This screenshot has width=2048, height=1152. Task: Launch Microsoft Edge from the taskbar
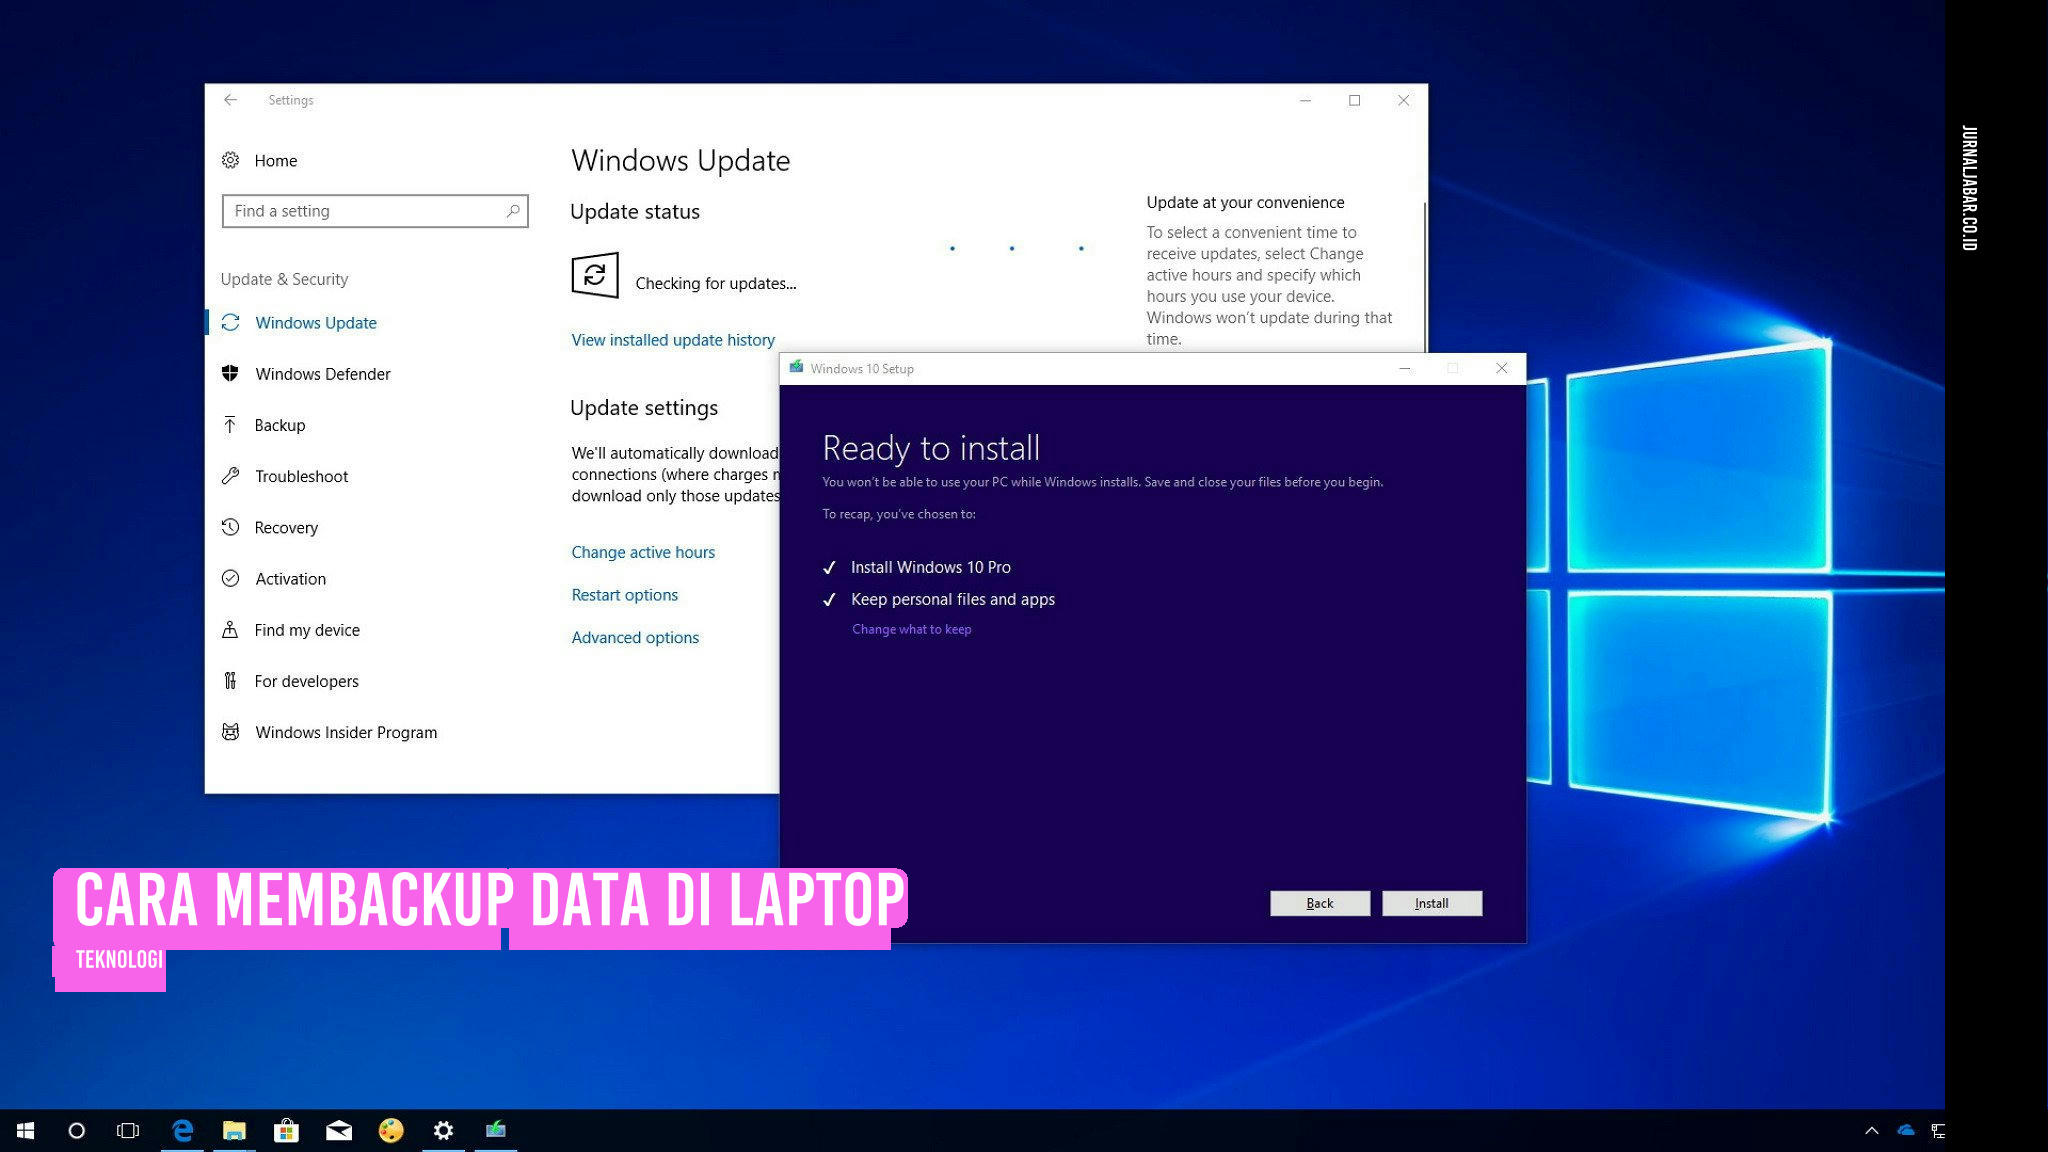click(182, 1130)
